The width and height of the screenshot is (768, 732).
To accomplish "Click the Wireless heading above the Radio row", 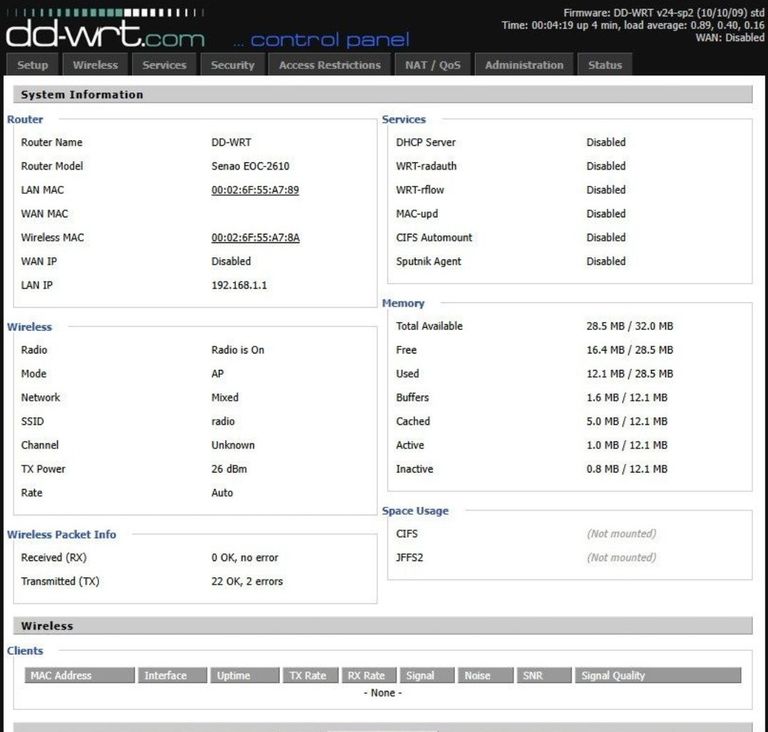I will pos(29,327).
